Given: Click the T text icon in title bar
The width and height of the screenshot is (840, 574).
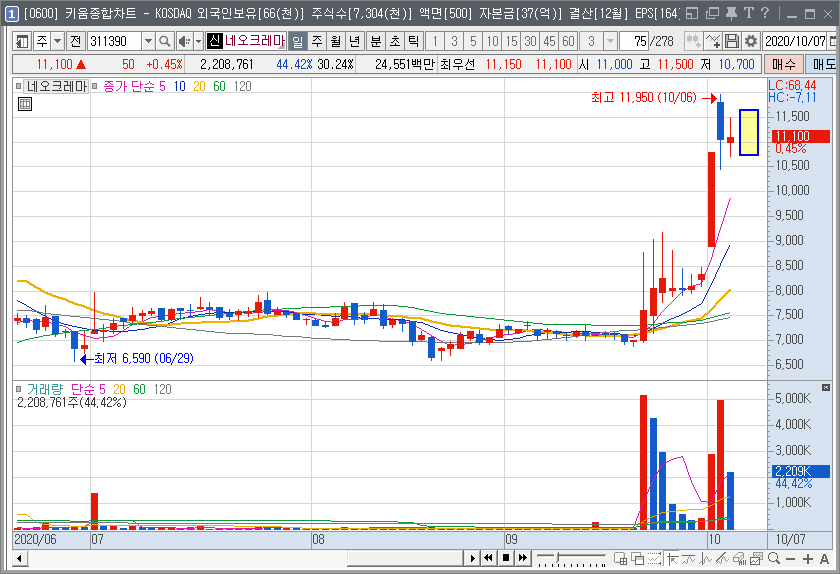Looking at the screenshot, I should click(x=749, y=13).
